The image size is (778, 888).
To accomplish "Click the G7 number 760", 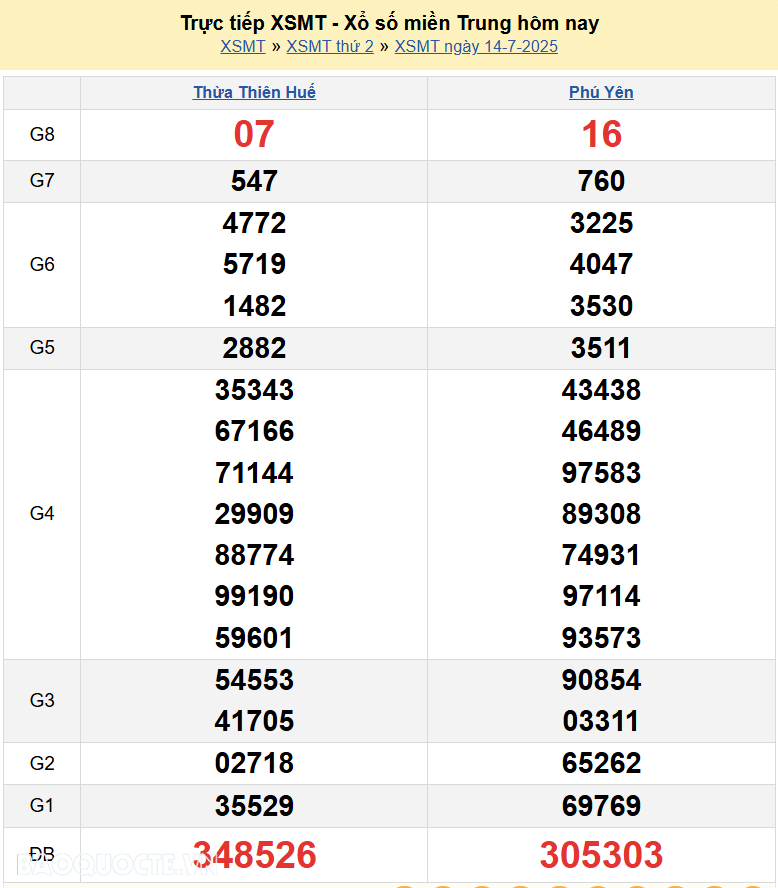I will 601,181.
